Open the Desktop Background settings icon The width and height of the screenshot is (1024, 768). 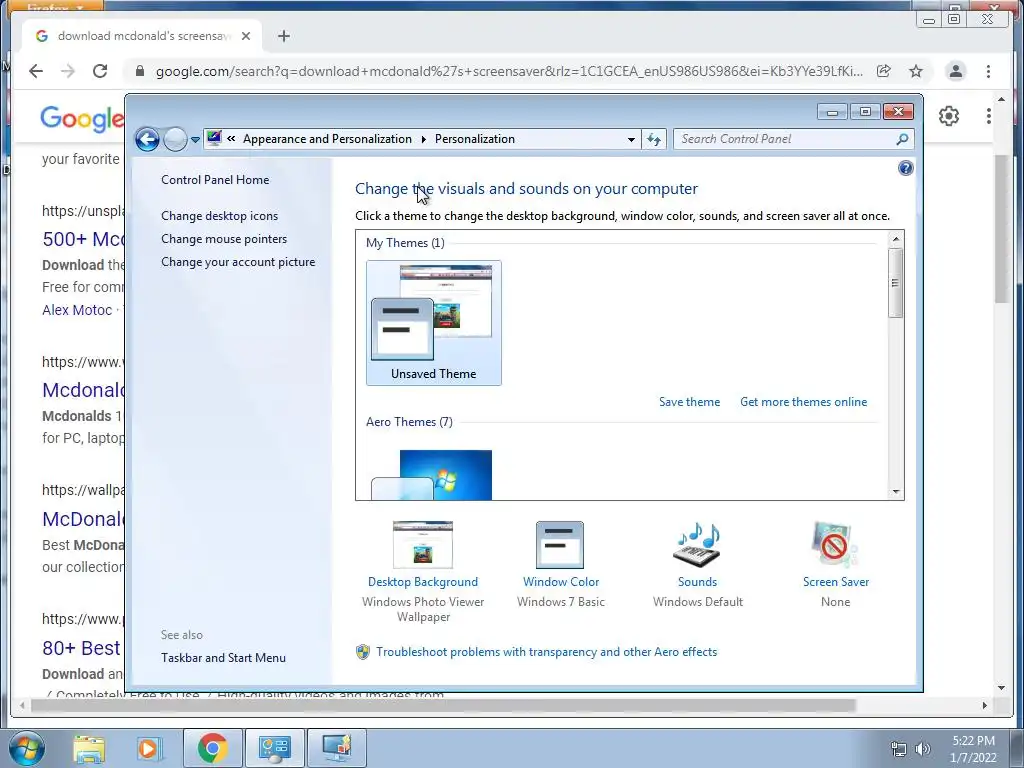pos(423,545)
